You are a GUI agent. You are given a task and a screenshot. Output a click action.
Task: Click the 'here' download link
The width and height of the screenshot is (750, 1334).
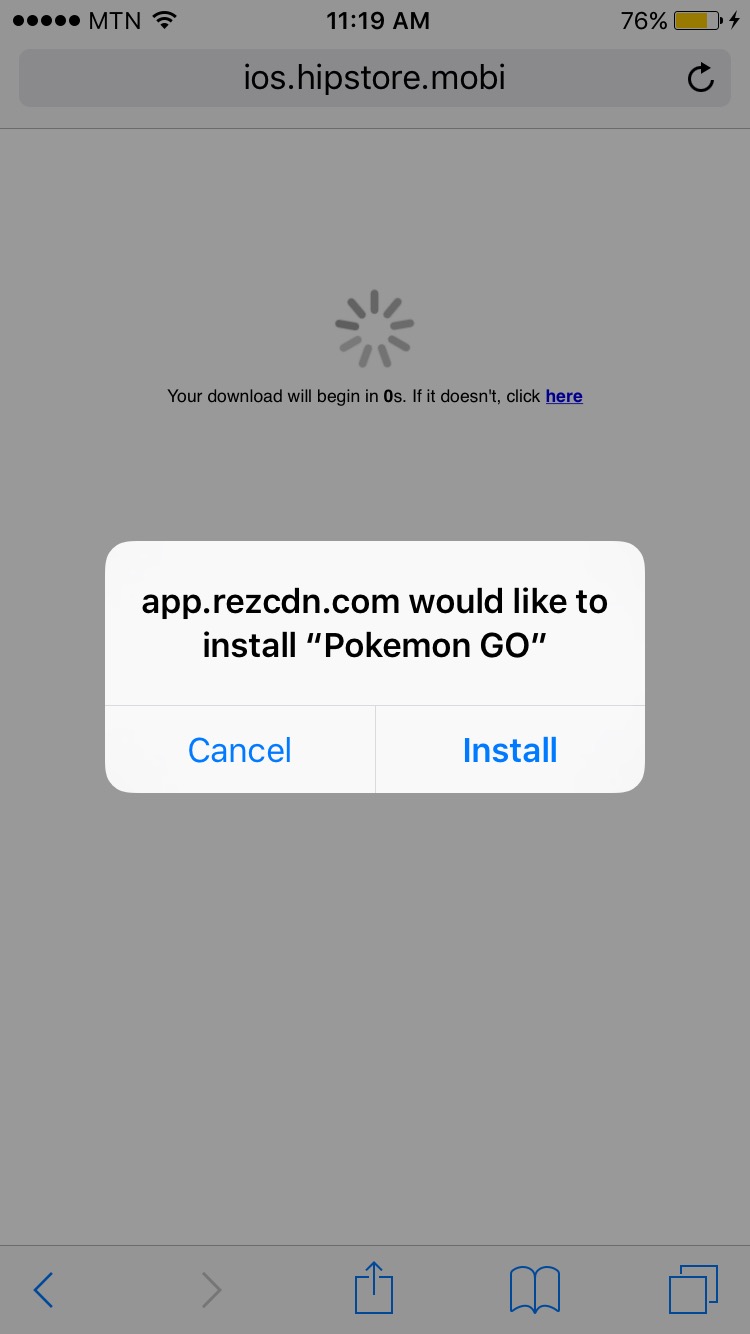coord(564,396)
